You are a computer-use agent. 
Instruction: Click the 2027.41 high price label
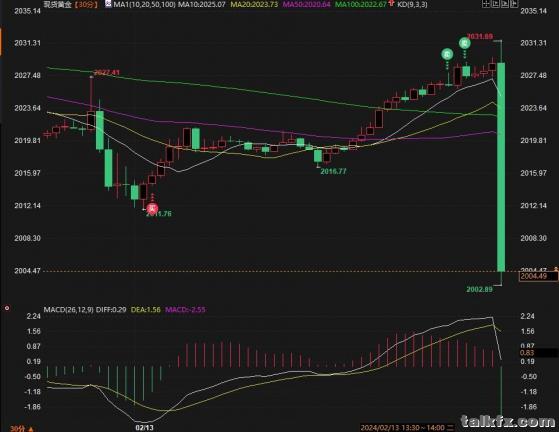107,73
